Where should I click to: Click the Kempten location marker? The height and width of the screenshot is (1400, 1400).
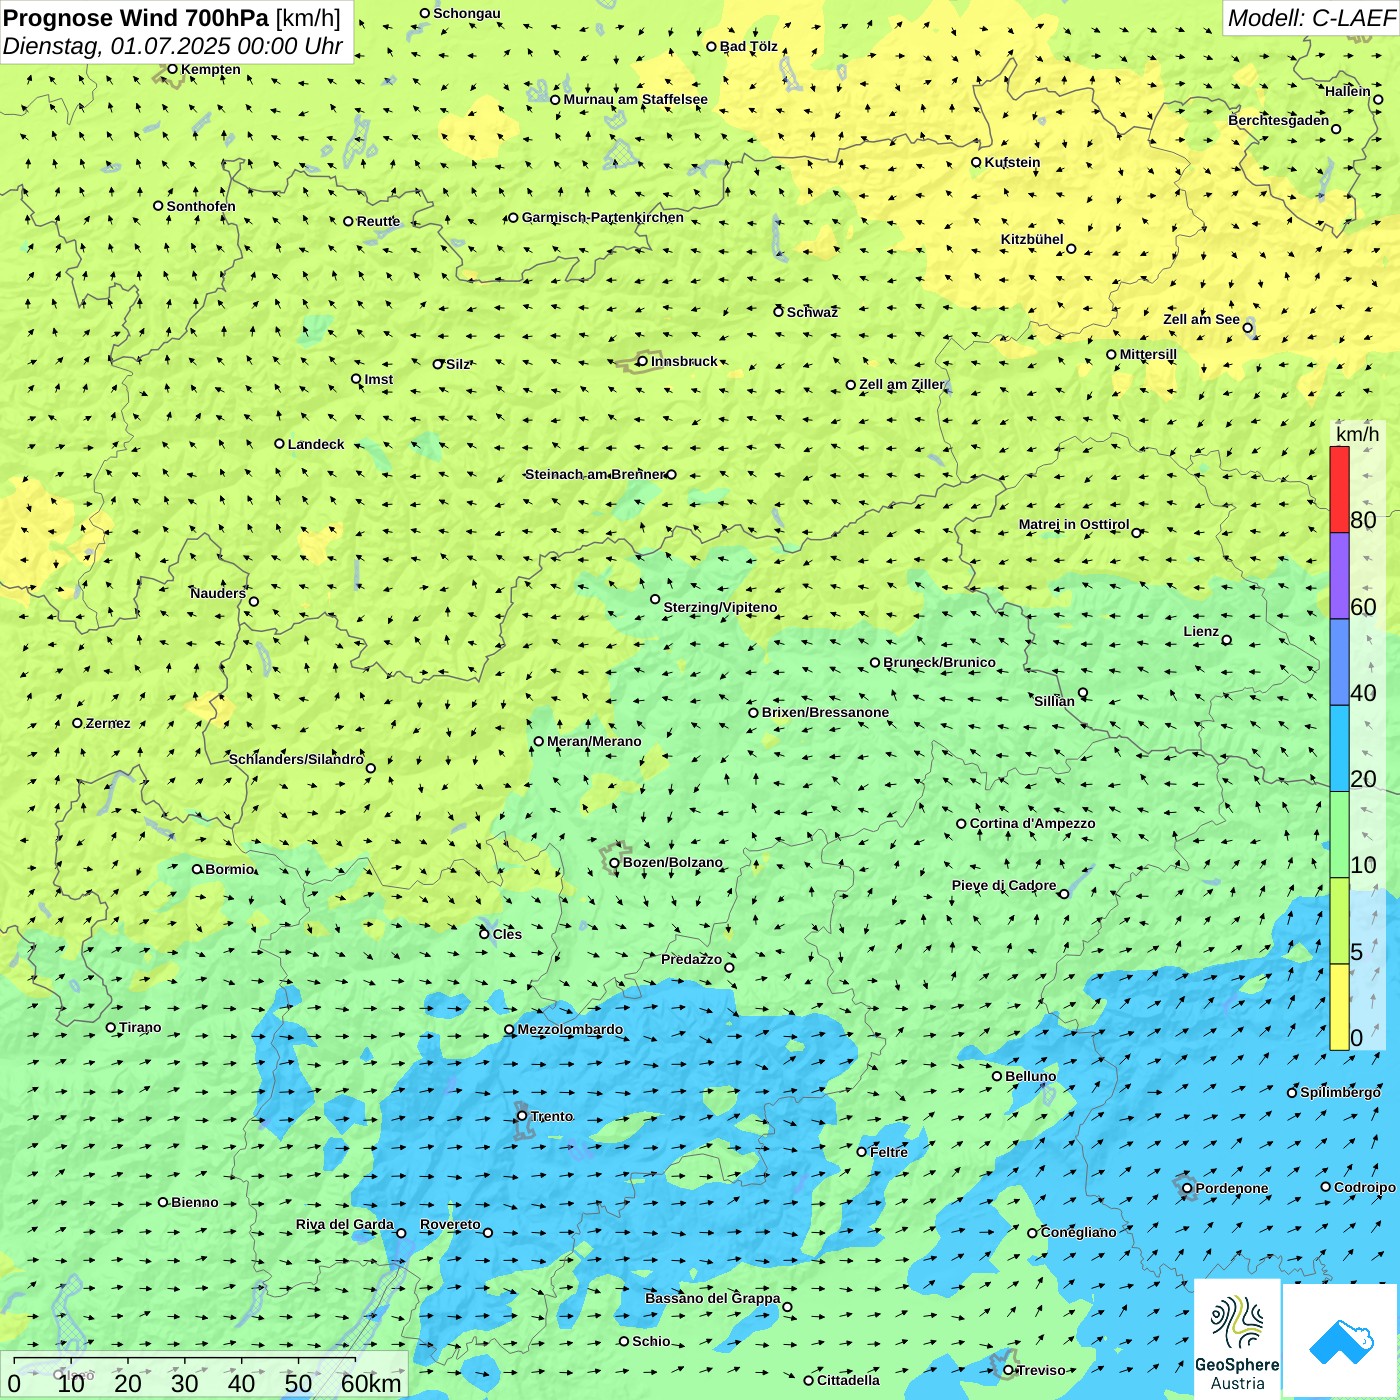pos(172,69)
